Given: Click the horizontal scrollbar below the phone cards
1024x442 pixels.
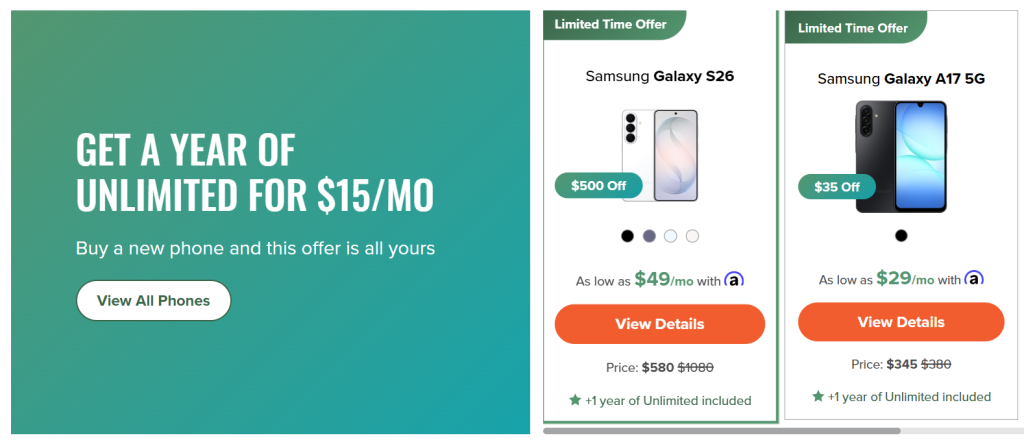Looking at the screenshot, I should click(721, 431).
